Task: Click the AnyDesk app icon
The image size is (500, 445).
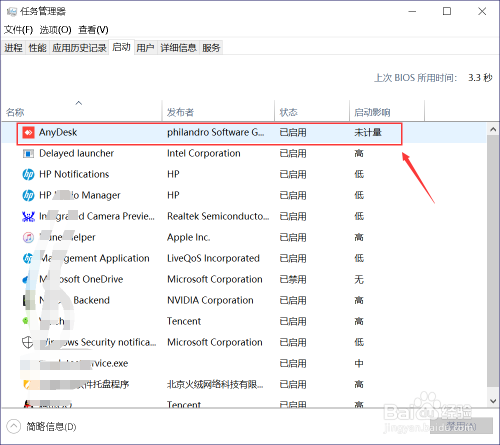Action: tap(28, 133)
